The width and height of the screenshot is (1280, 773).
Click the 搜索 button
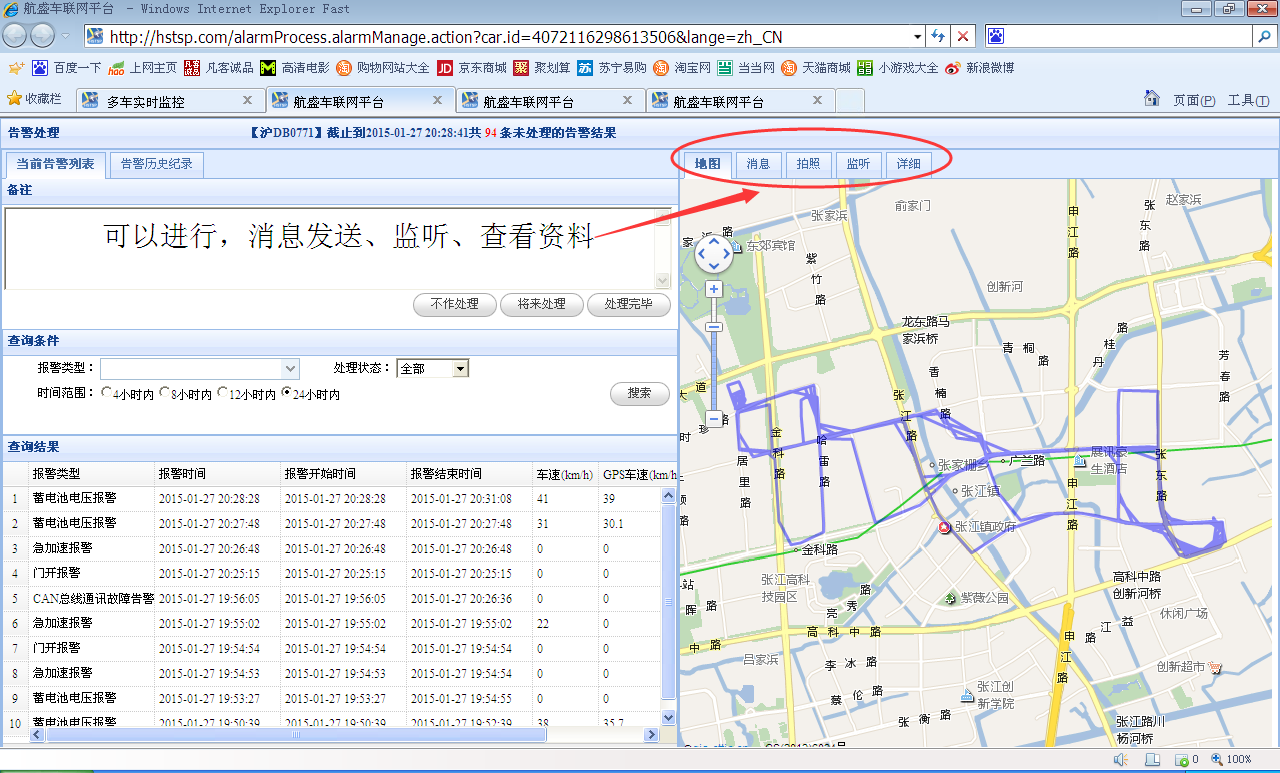(x=640, y=393)
